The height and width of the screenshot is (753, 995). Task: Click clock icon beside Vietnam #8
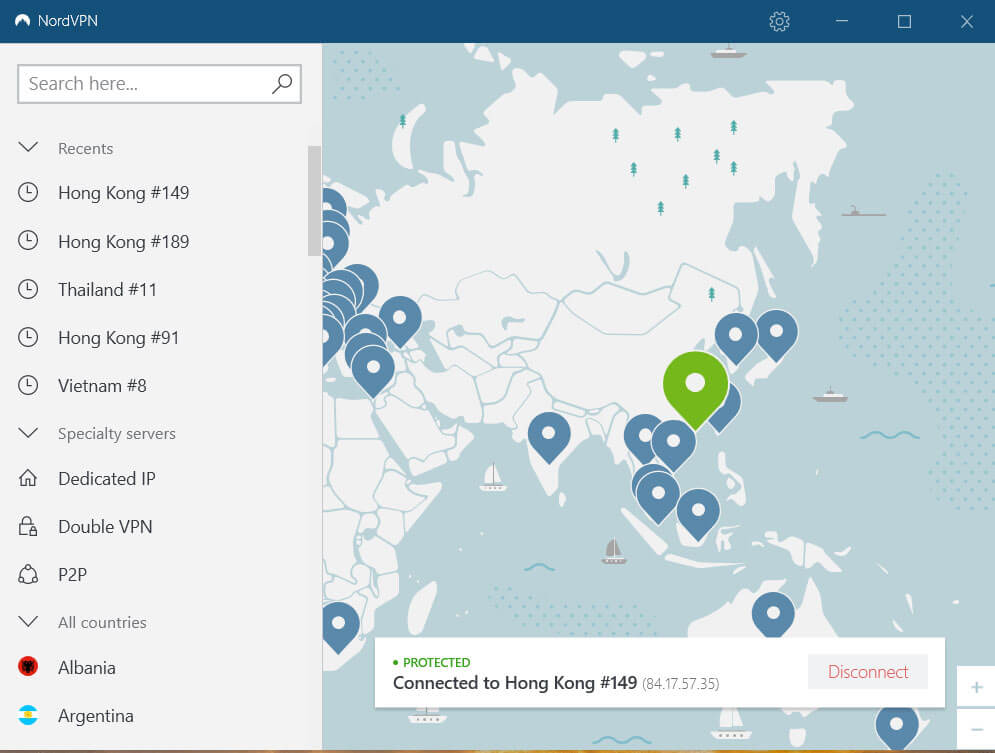(28, 385)
